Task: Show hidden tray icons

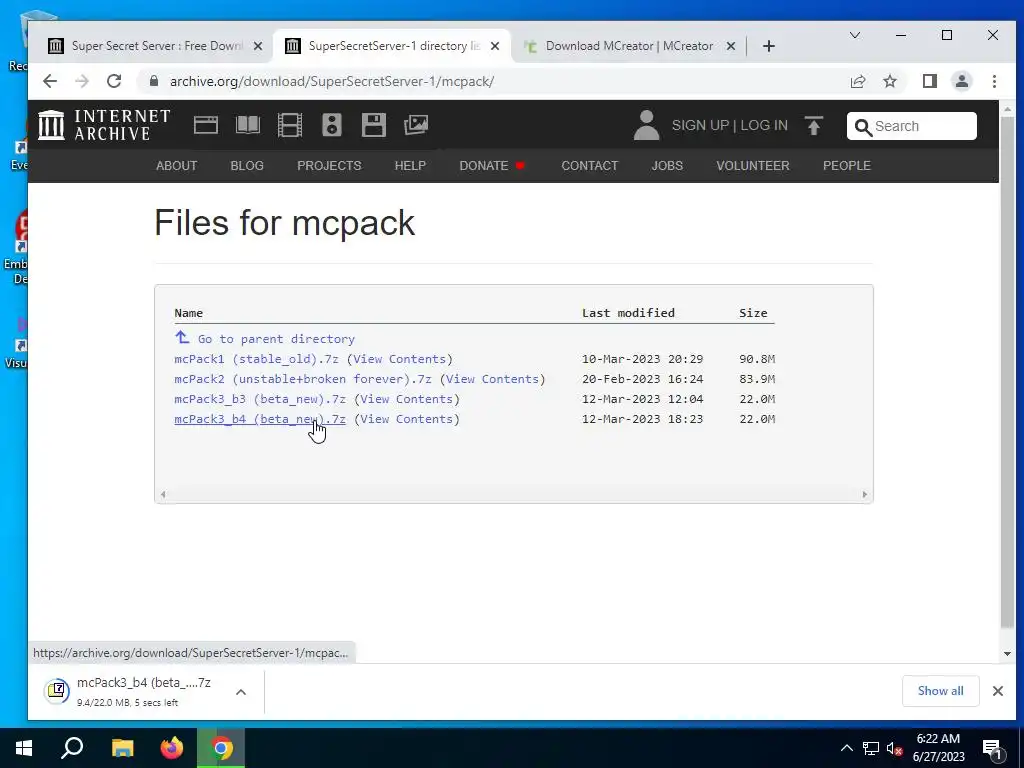Action: pyautogui.click(x=846, y=748)
